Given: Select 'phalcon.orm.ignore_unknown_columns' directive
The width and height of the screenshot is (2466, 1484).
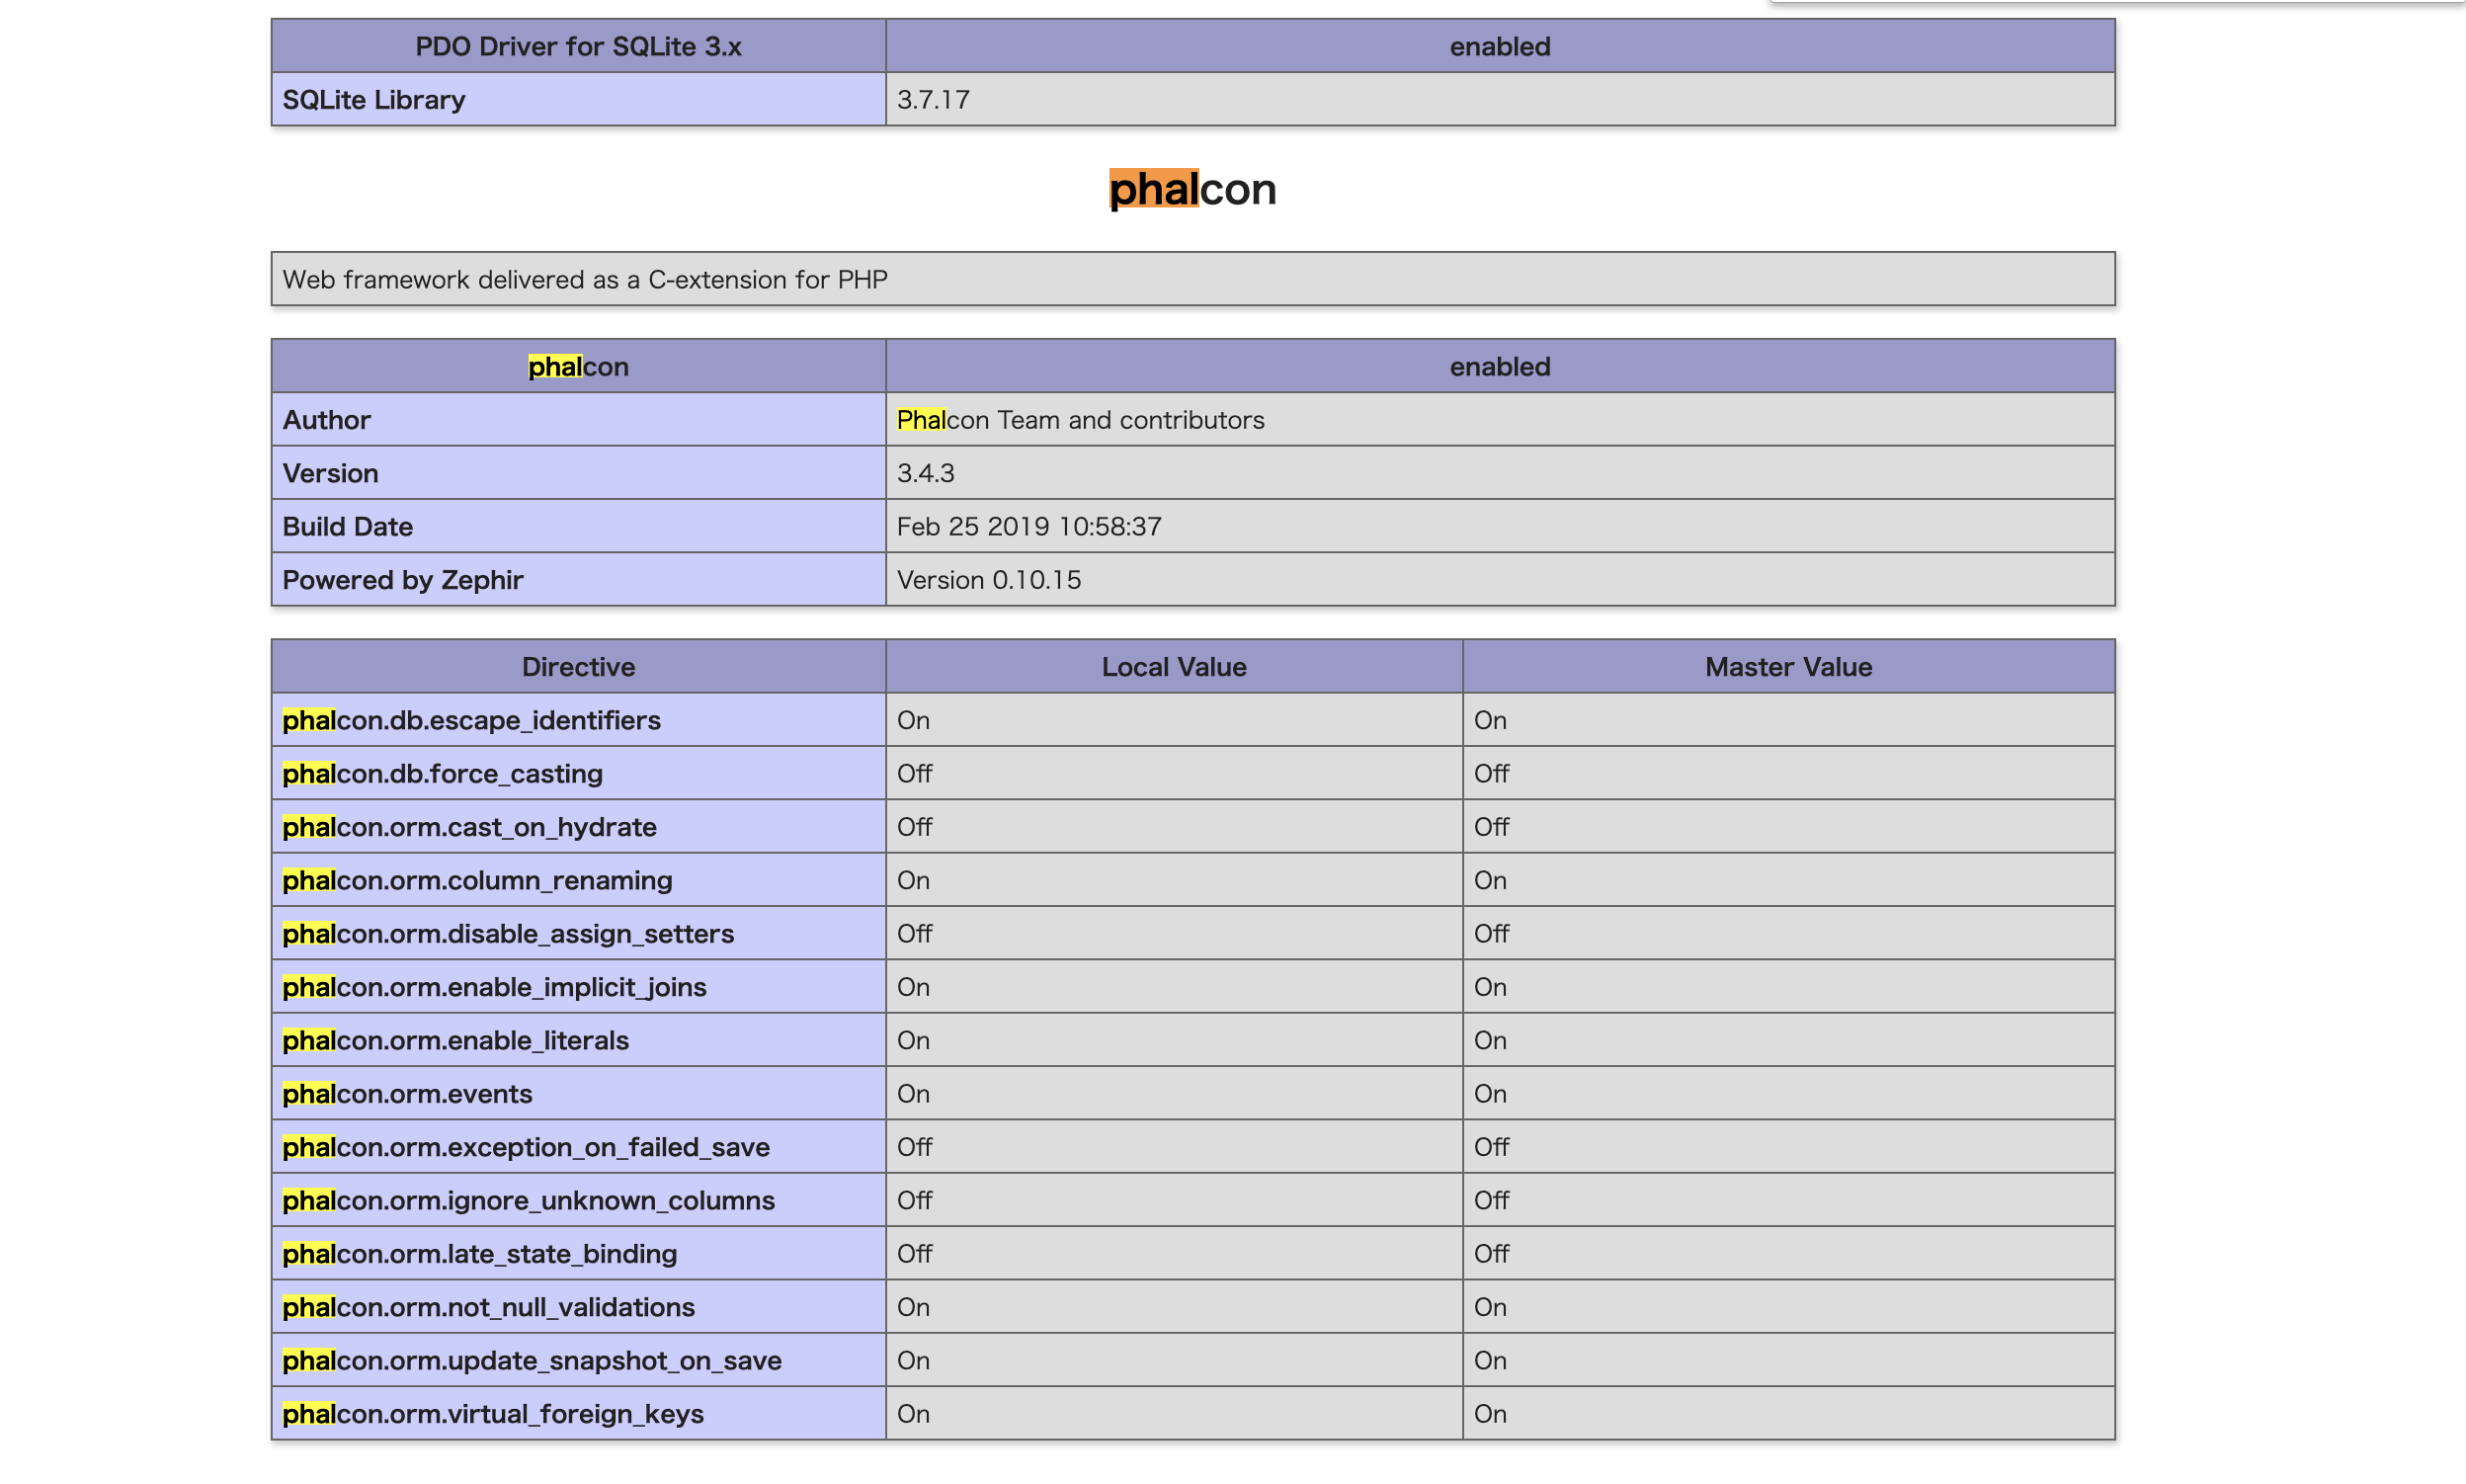Looking at the screenshot, I should pos(528,1200).
